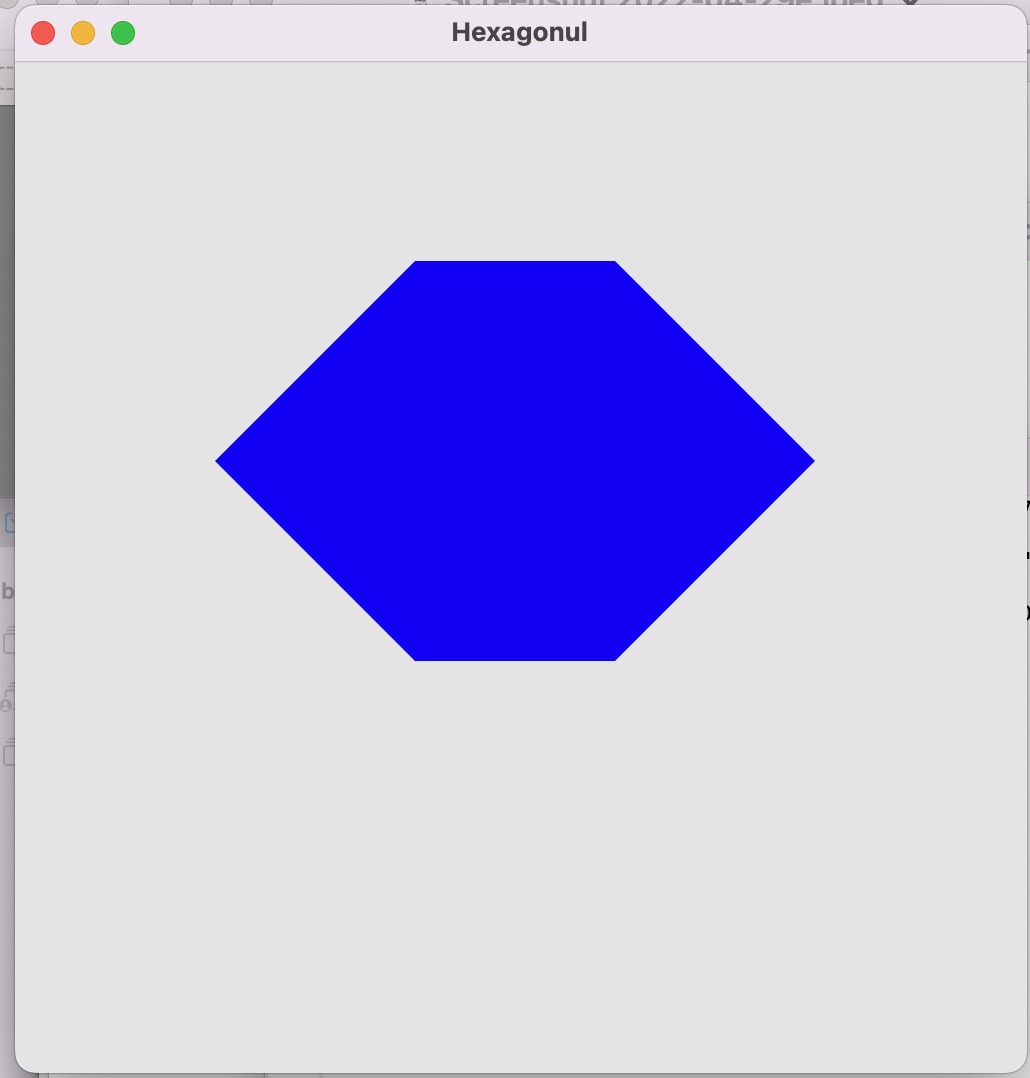Toggle the blue checkbox at left edge
This screenshot has height=1078, width=1030.
pyautogui.click(x=8, y=523)
